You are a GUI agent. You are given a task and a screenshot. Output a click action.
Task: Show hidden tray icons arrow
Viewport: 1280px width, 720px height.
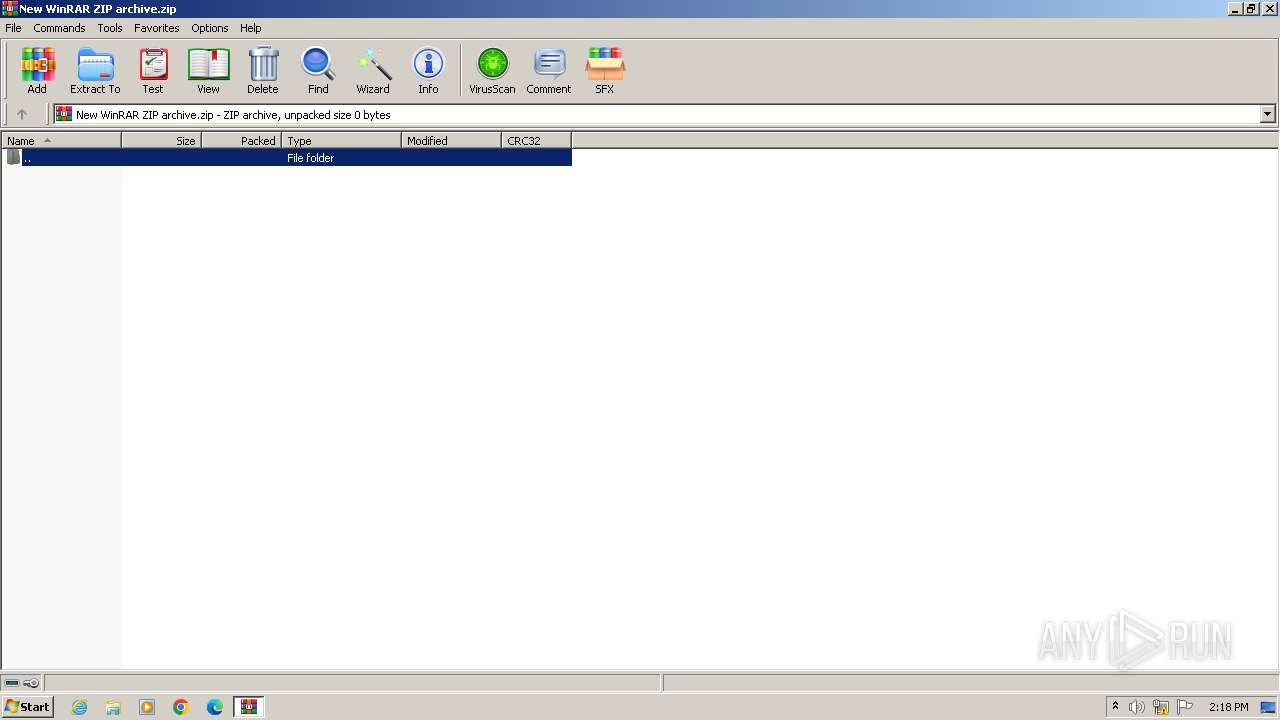pyautogui.click(x=1116, y=707)
